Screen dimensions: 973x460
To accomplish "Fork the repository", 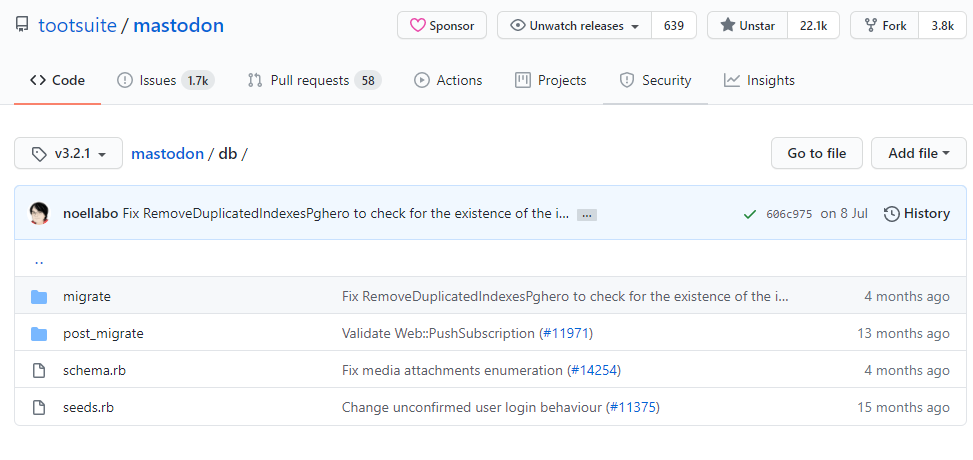I will (x=884, y=25).
